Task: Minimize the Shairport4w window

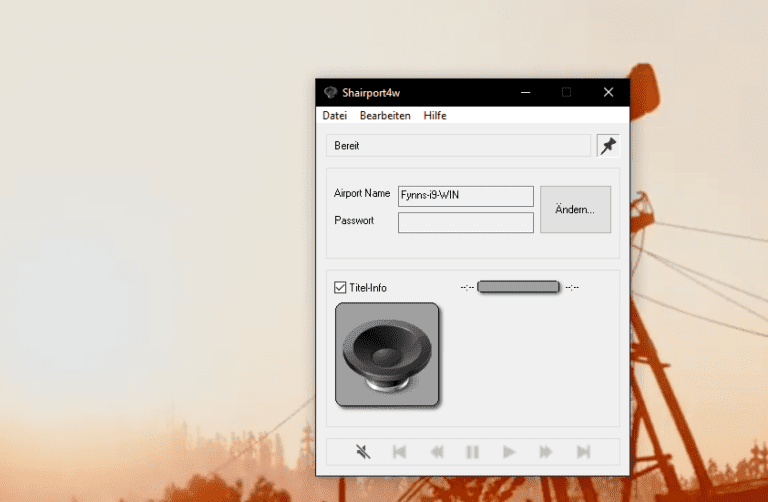Action: coord(526,92)
